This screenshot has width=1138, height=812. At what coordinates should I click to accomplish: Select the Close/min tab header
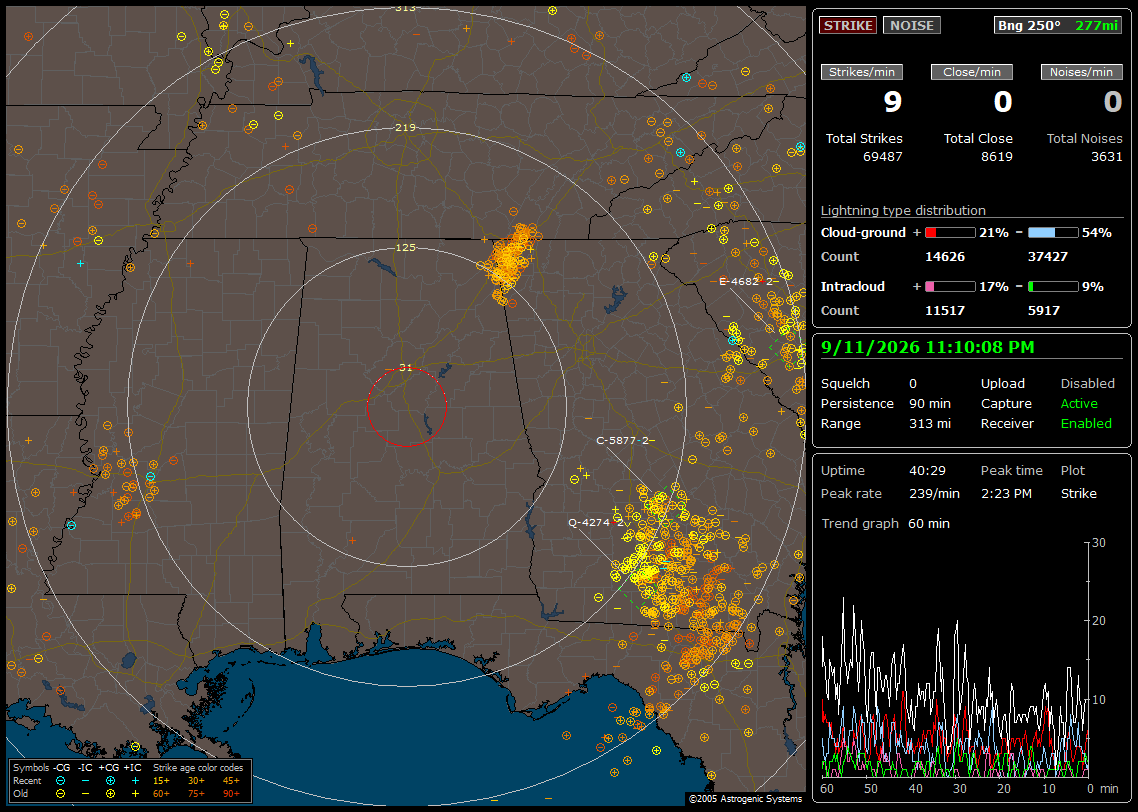[972, 72]
